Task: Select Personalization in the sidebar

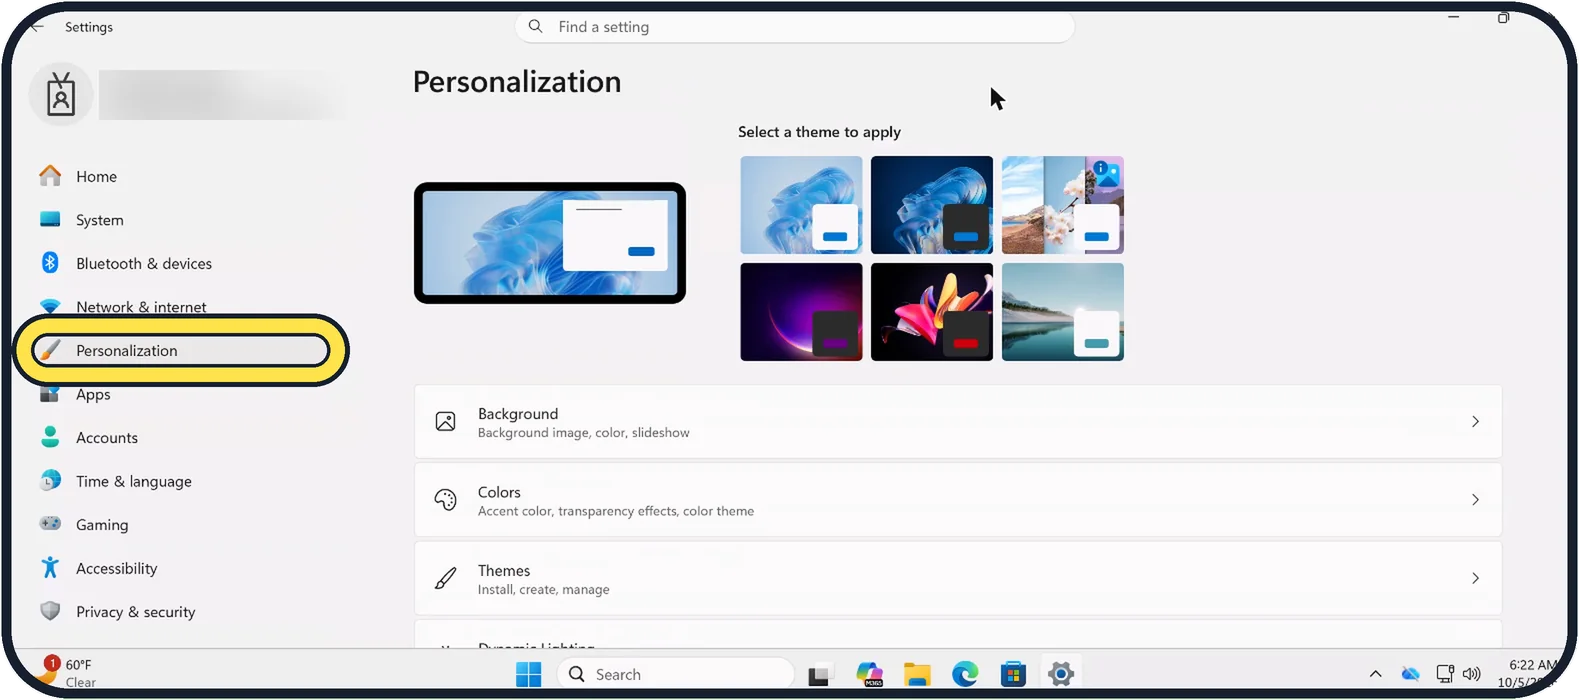Action: pyautogui.click(x=180, y=350)
